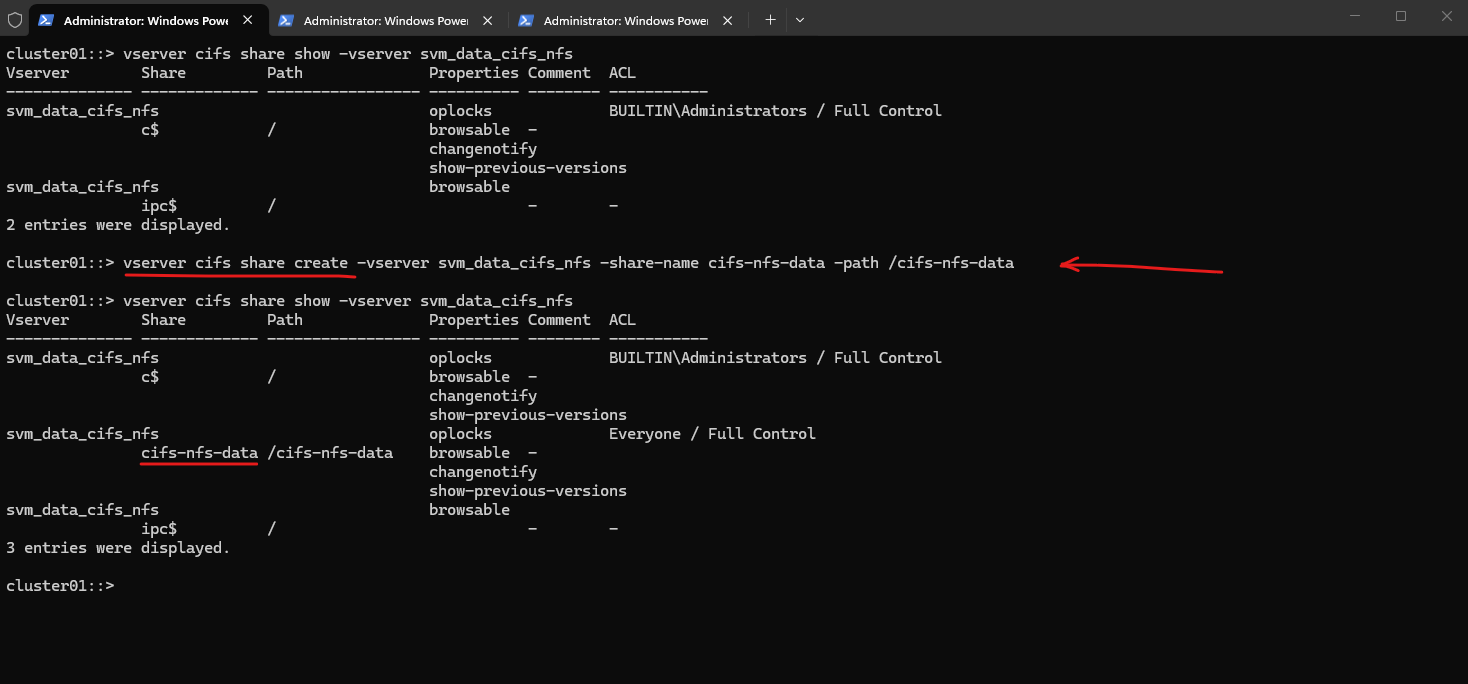Click the PowerShell icon on the third tab

(x=526, y=20)
